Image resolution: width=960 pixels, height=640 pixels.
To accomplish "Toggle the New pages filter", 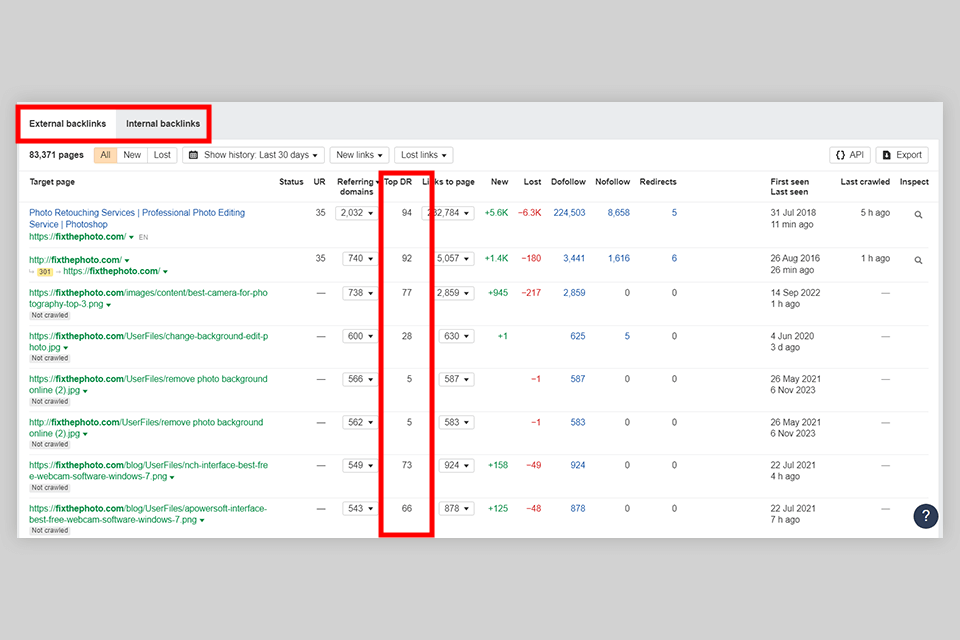I will [132, 155].
